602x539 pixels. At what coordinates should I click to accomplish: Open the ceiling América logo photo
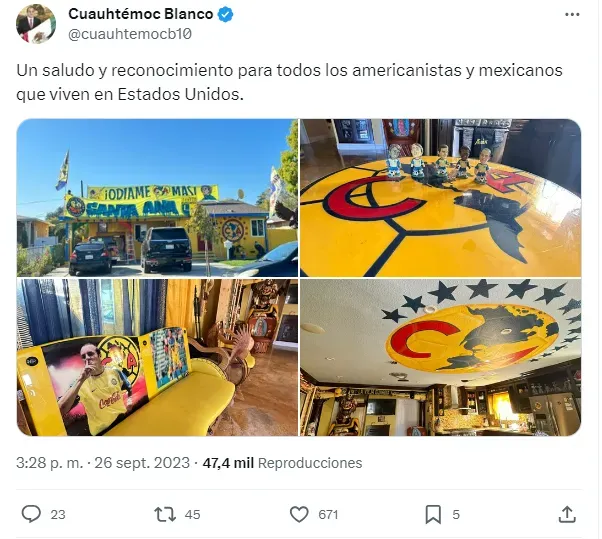click(440, 357)
